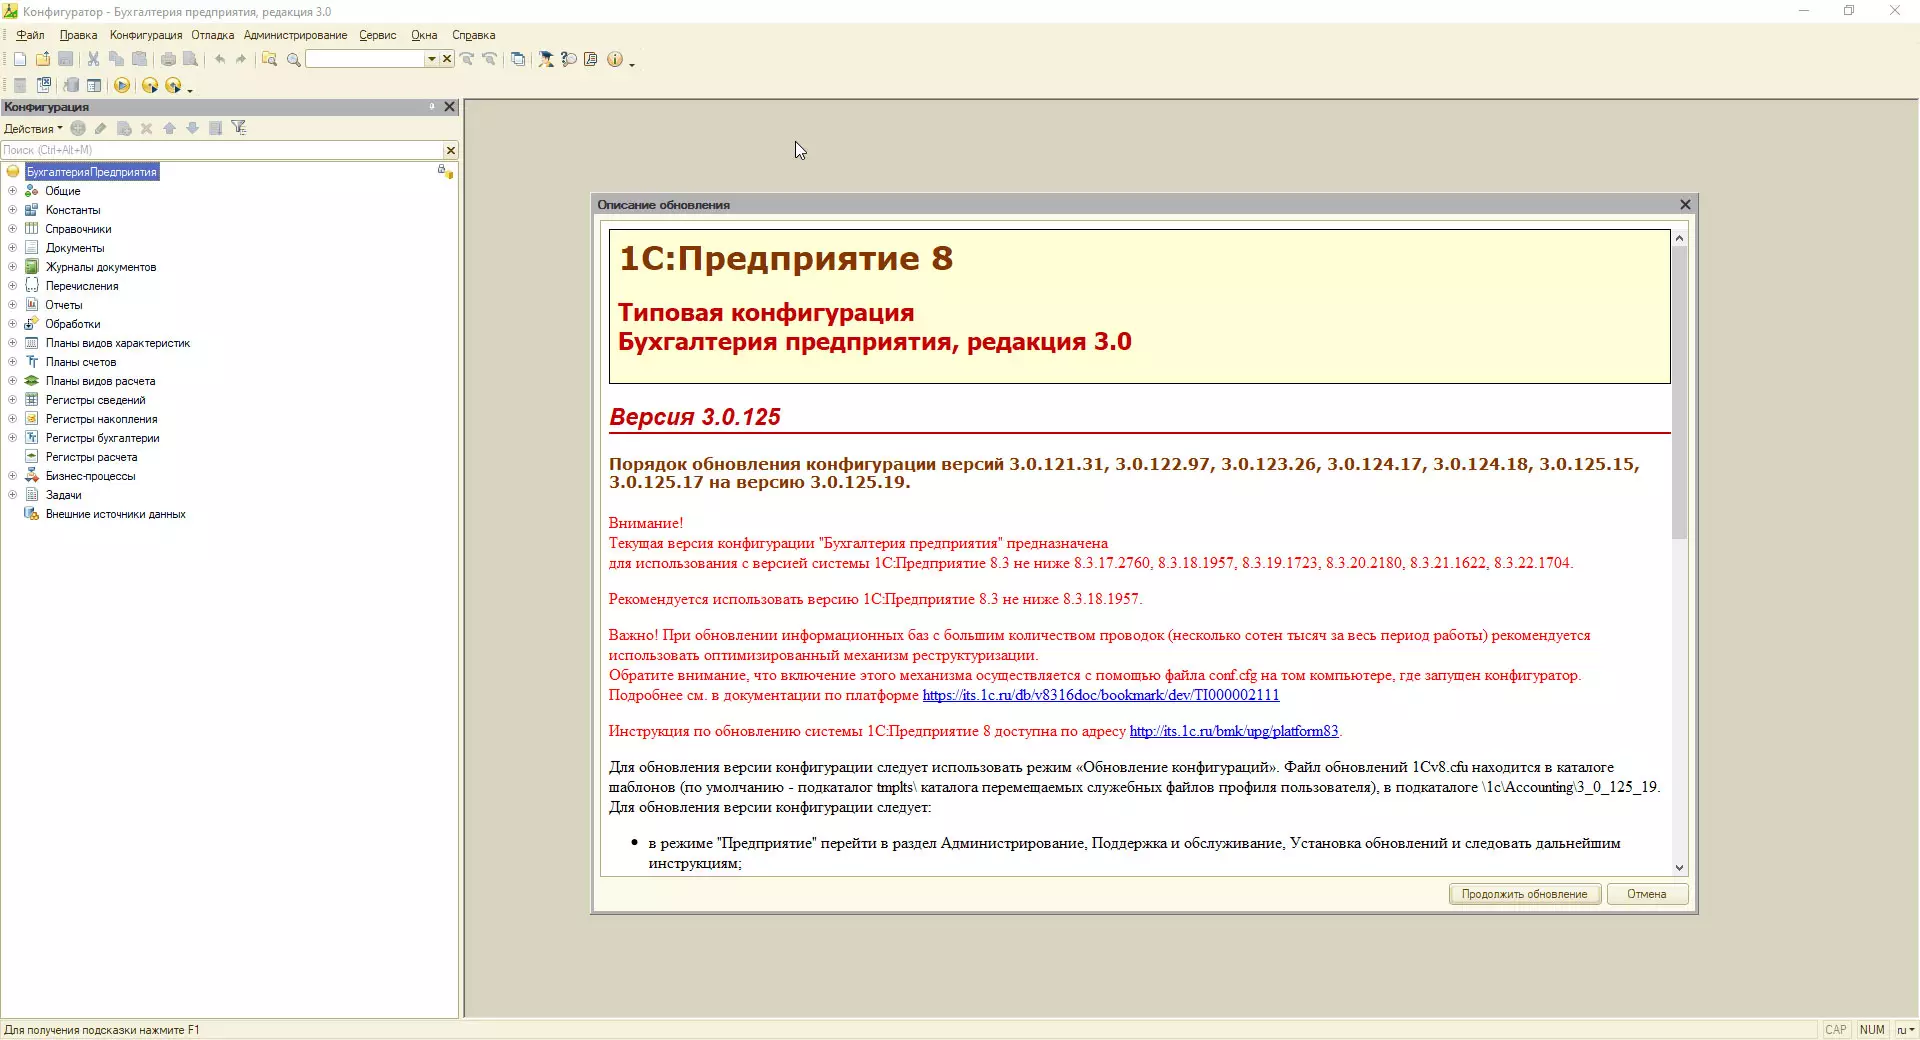Close the Описание обновления dialog
This screenshot has height=1040, width=1920.
pos(1685,205)
